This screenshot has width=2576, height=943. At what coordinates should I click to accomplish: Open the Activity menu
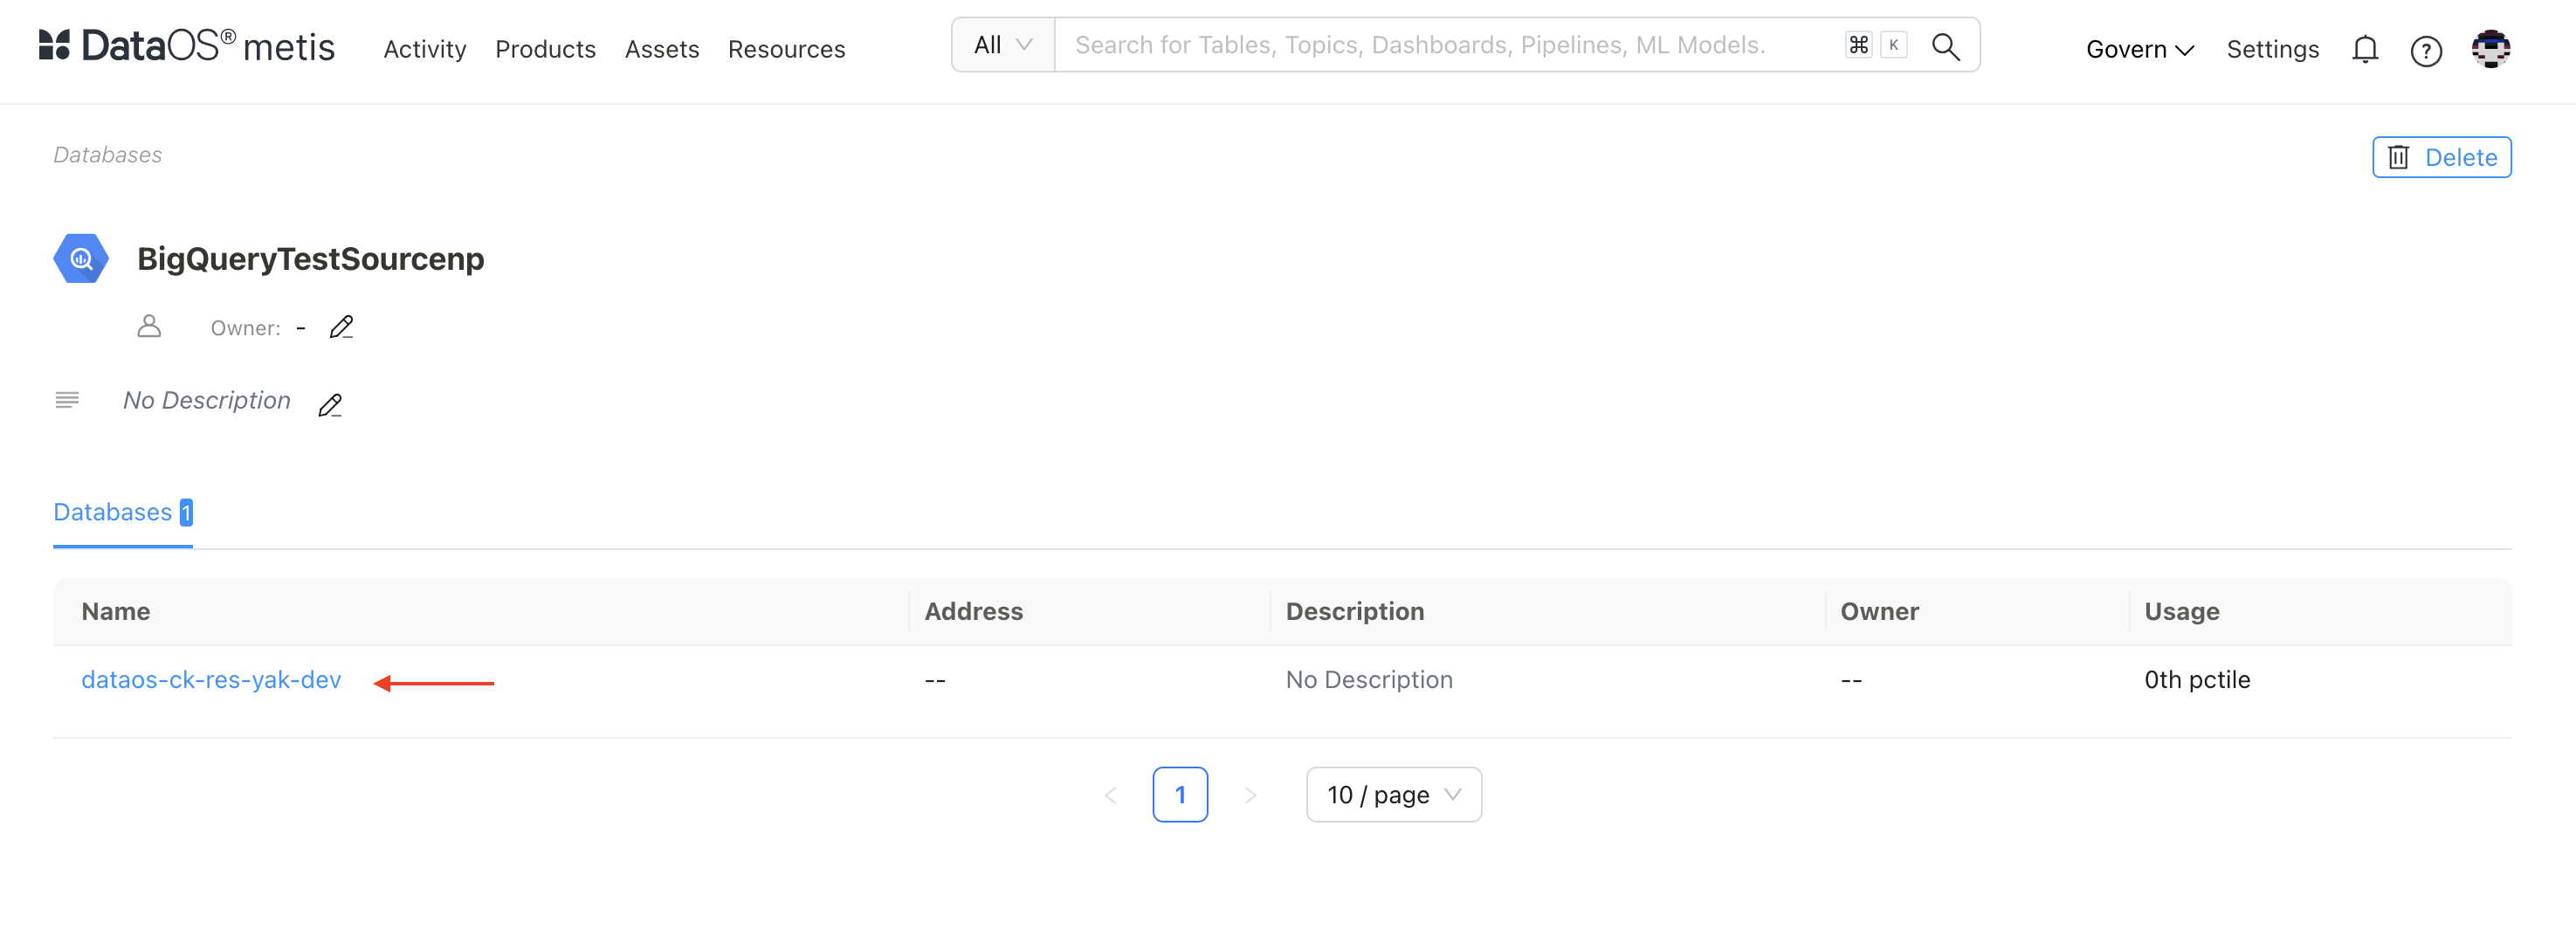click(425, 49)
